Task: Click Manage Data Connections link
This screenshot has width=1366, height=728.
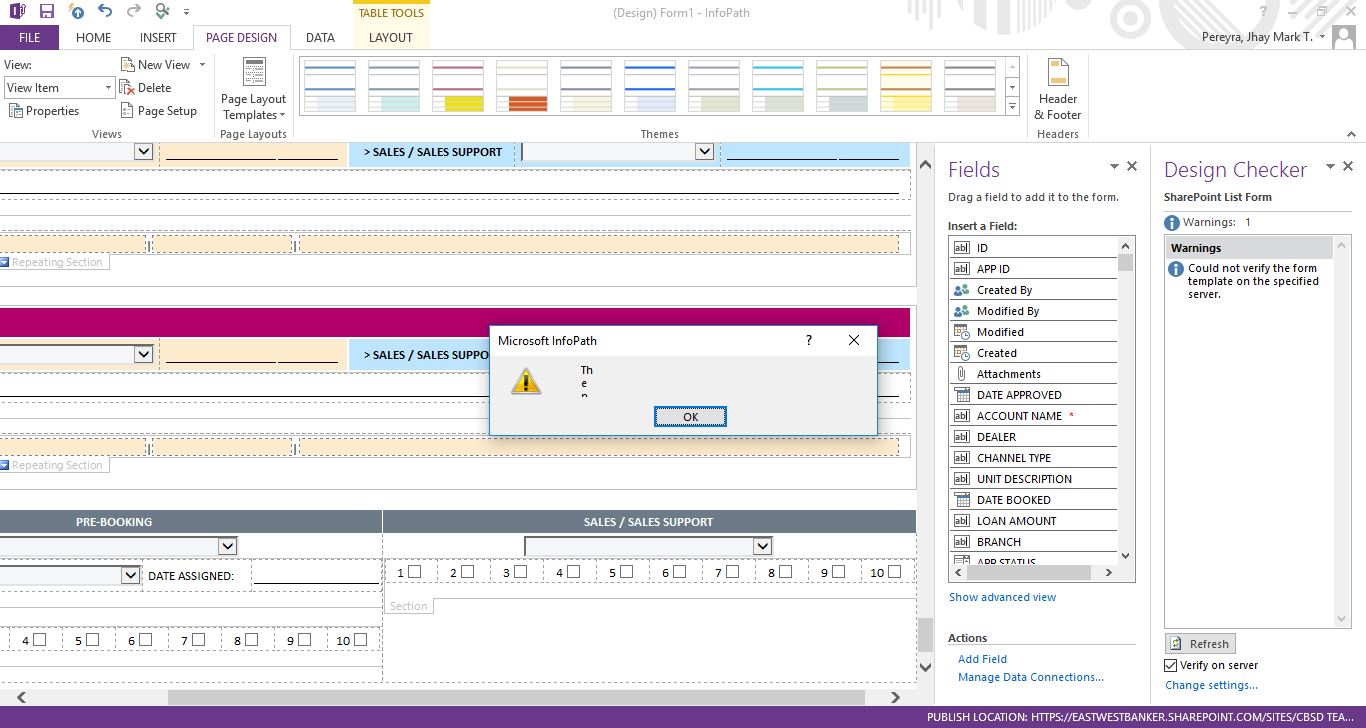Action: (1031, 677)
